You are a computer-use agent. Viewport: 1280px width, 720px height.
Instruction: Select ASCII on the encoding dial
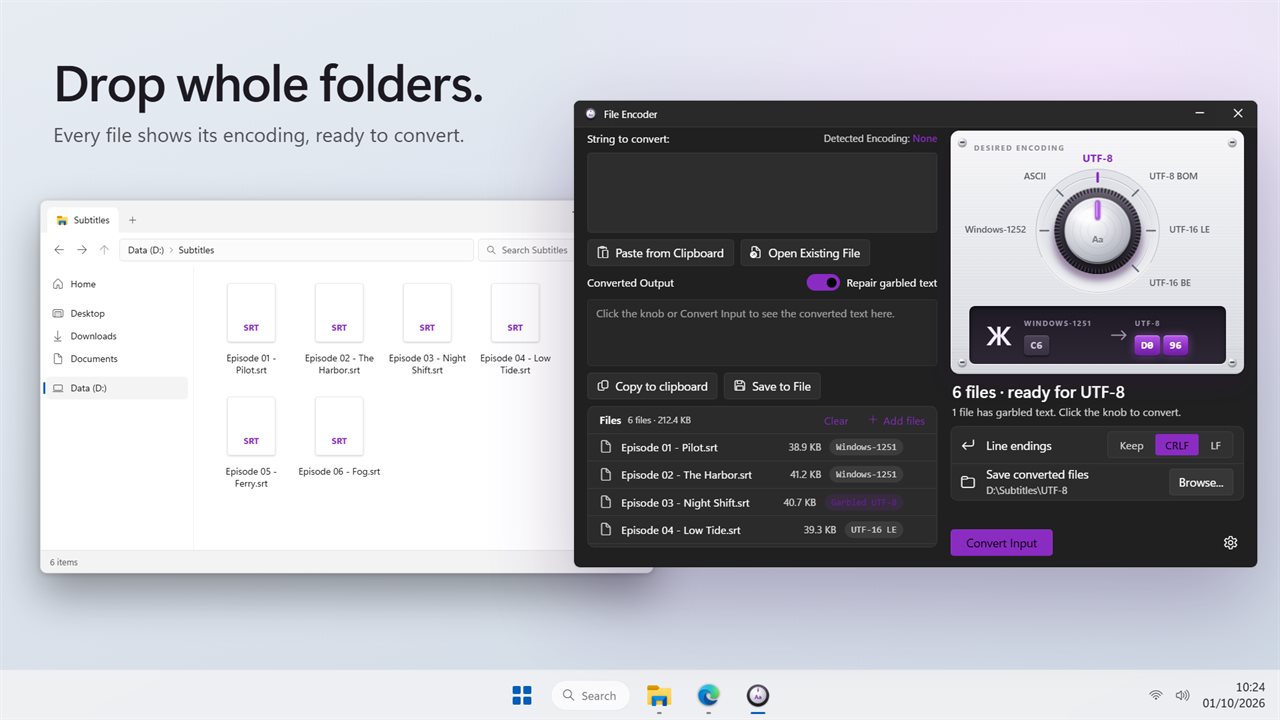[1034, 176]
